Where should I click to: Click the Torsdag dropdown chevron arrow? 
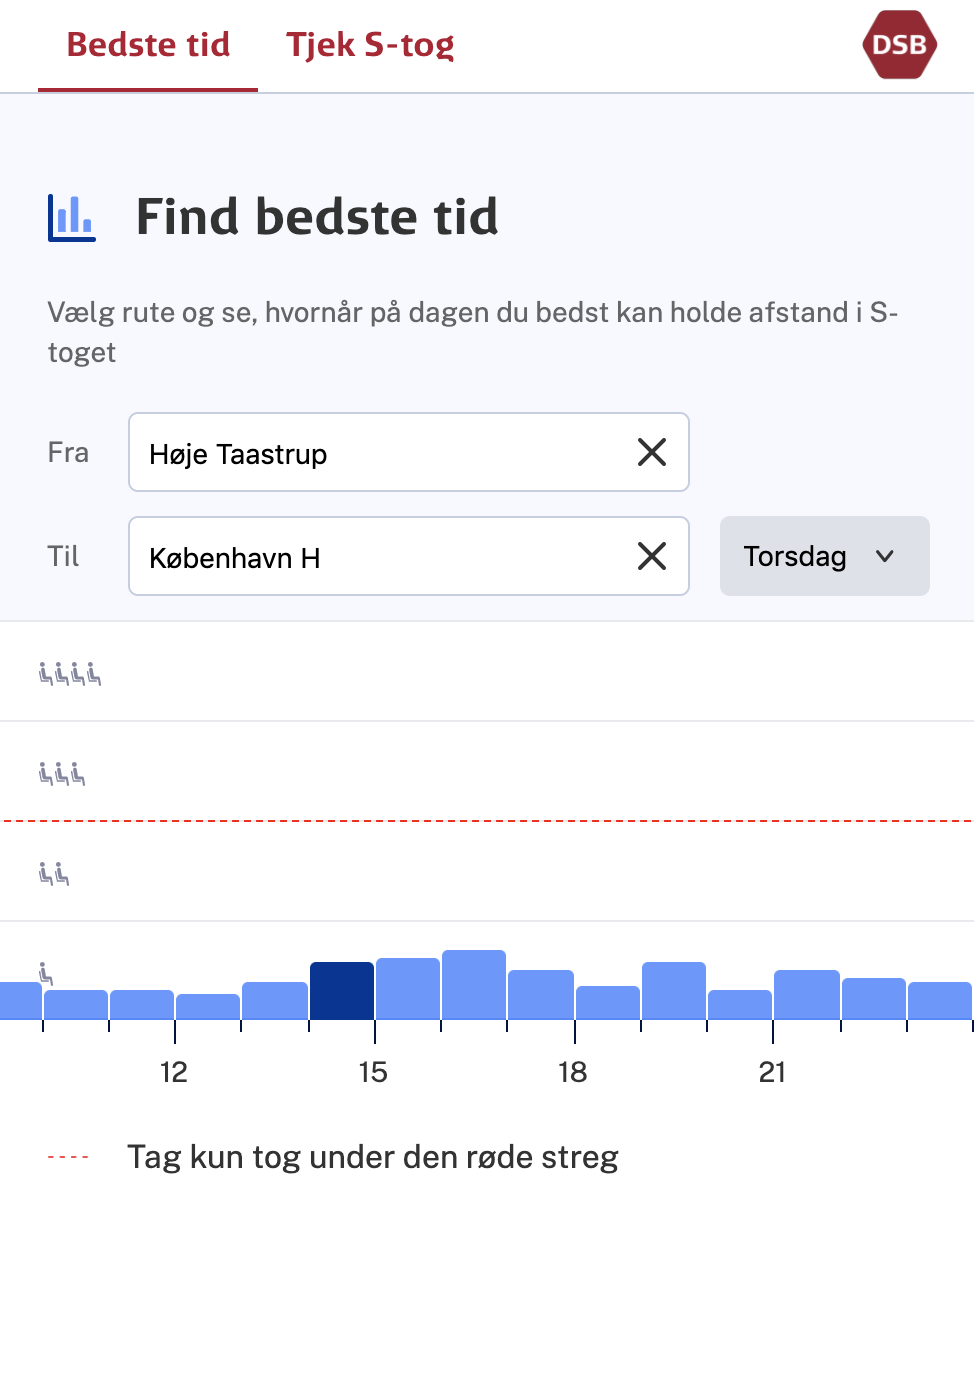coord(885,556)
